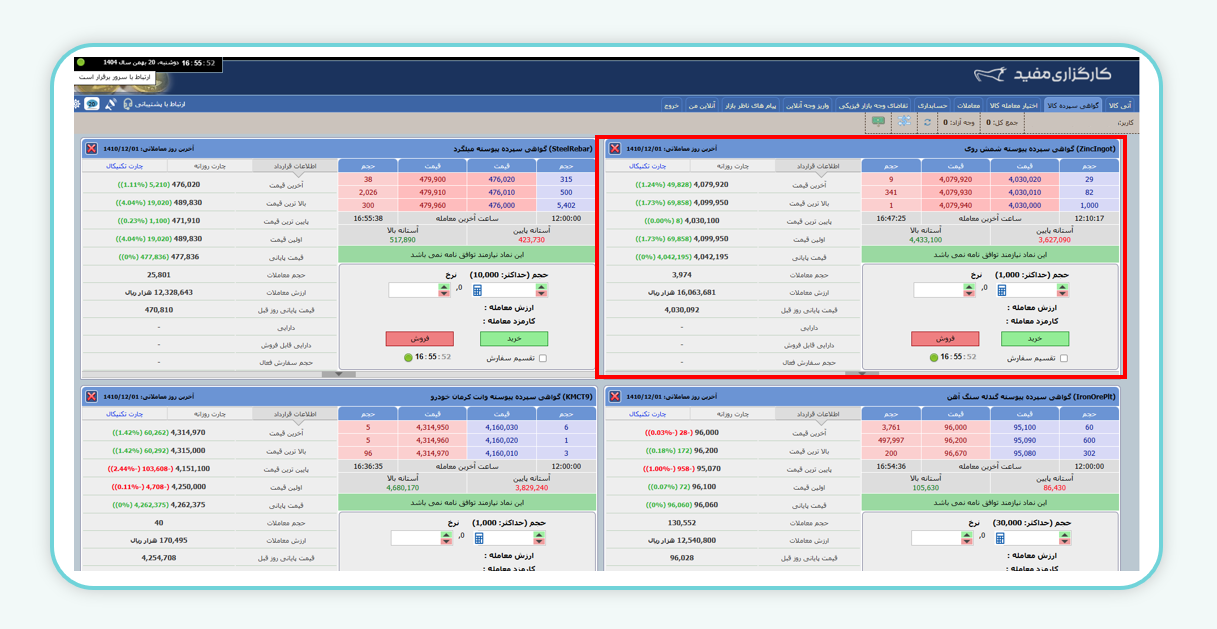Viewport: 1217px width, 629px height.
Task: Click the ZincIngot price field stepper arrows
Action: tap(968, 290)
